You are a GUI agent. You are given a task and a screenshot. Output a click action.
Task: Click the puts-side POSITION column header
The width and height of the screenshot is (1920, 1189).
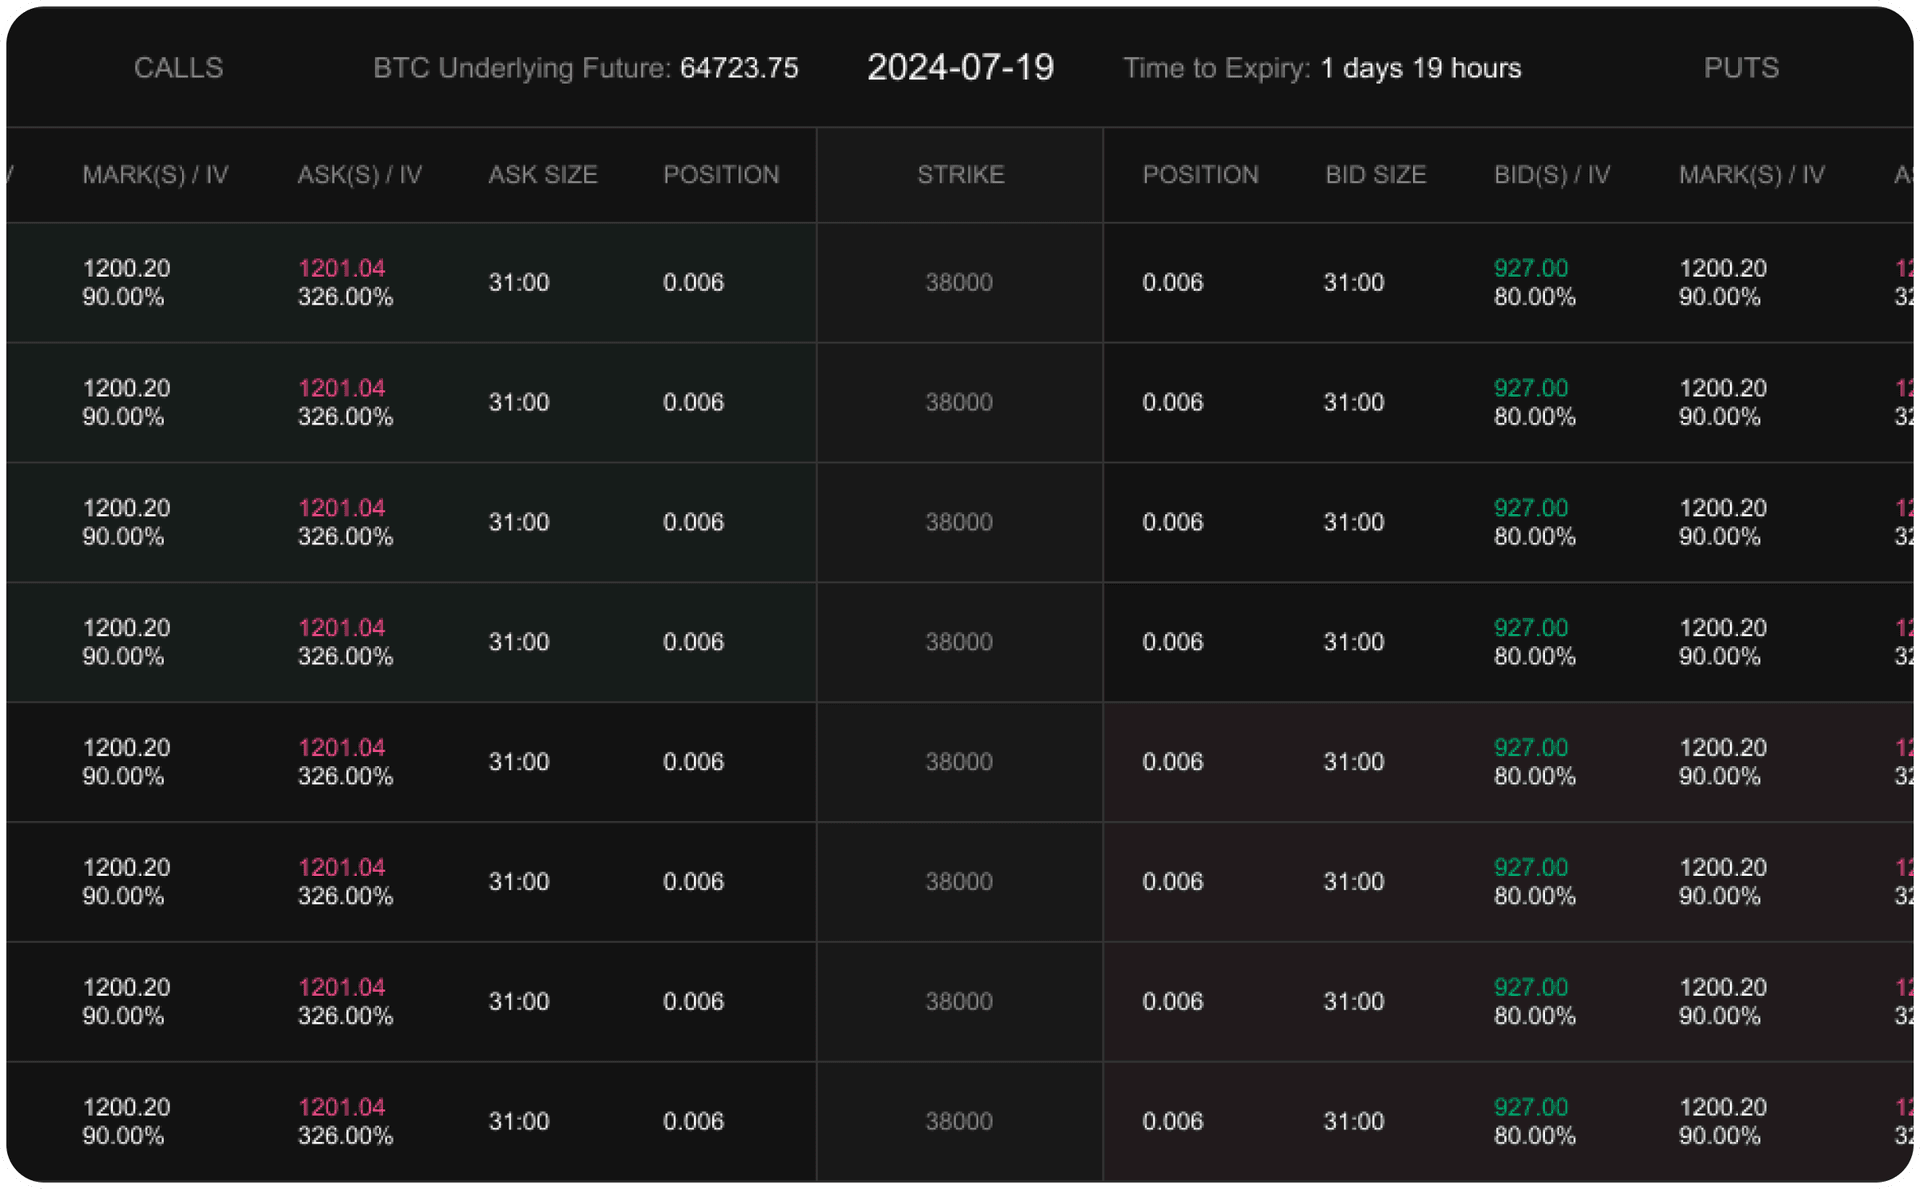[1200, 174]
